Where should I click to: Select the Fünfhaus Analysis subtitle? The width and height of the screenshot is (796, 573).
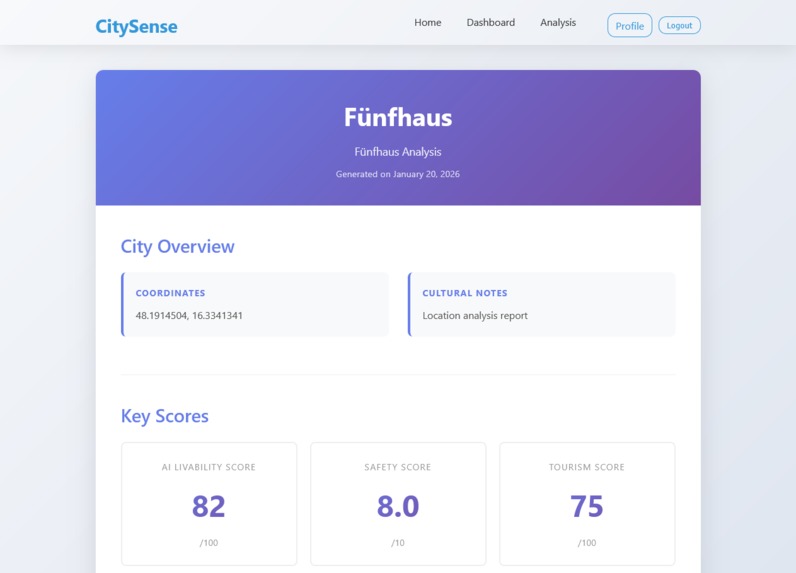coord(398,152)
